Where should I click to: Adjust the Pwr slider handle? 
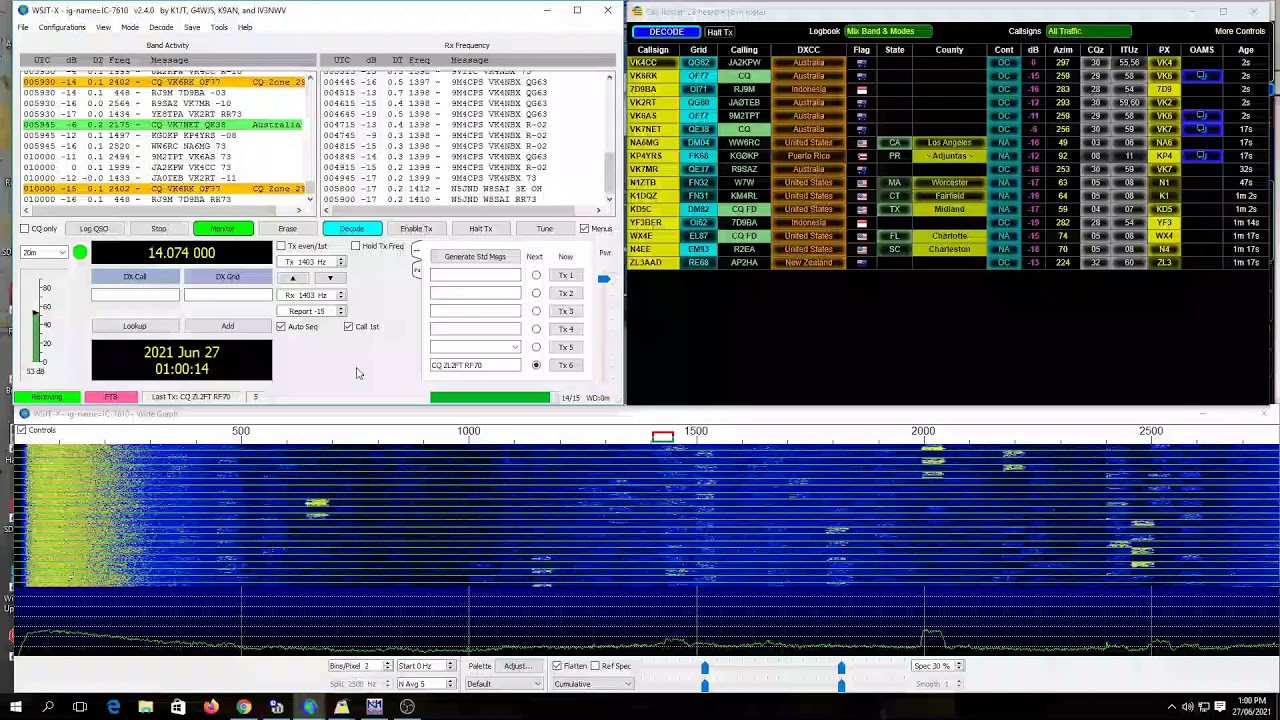pos(604,279)
